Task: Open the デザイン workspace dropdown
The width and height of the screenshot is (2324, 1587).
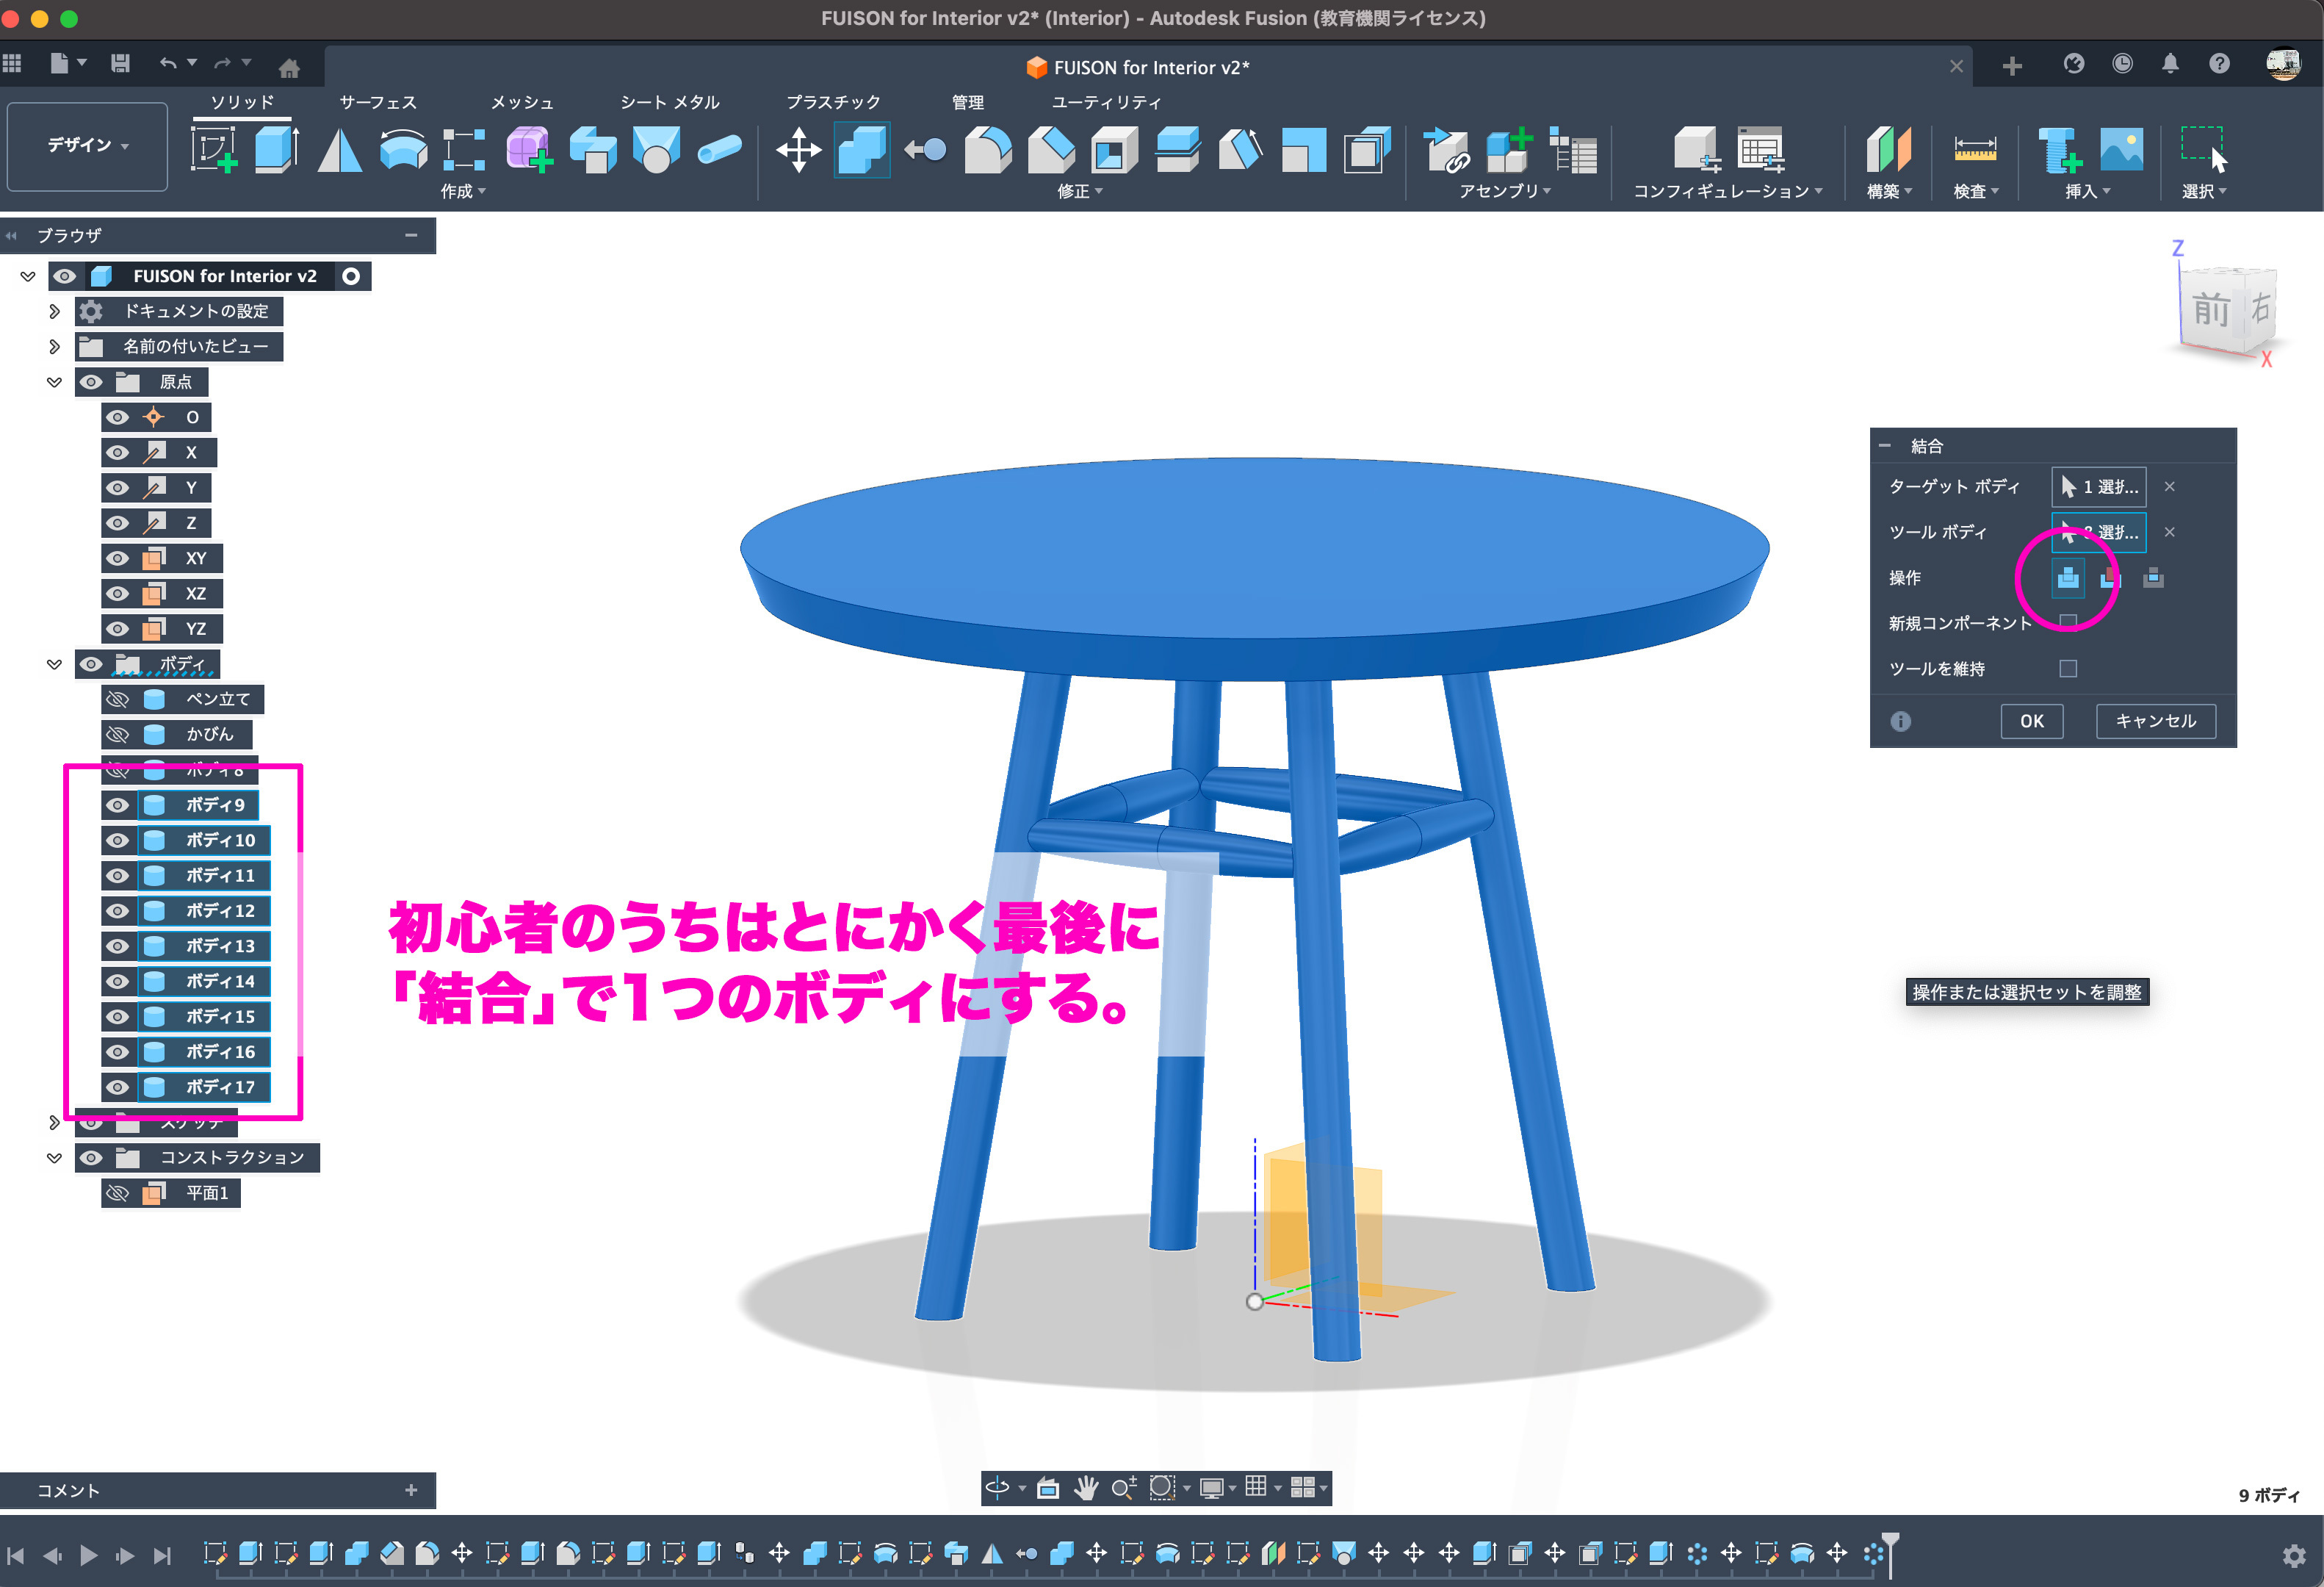Action: 87,146
